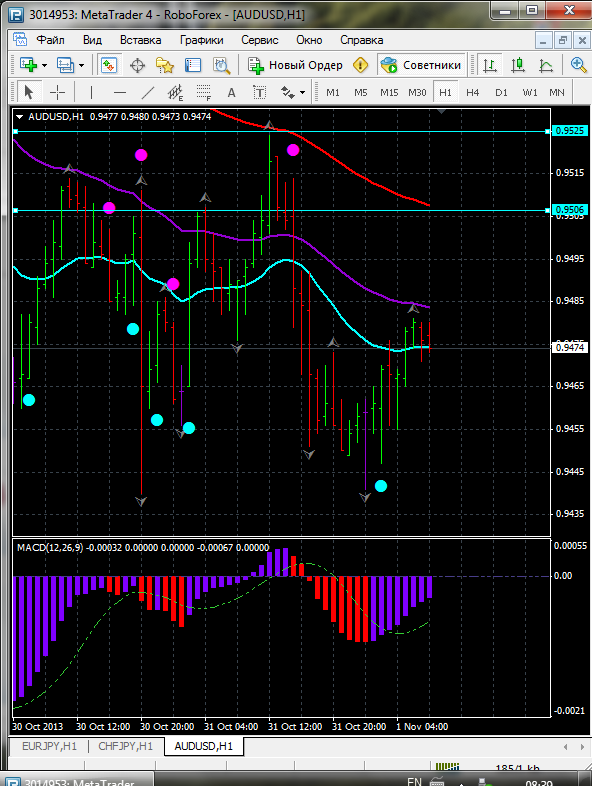600x786 pixels.
Task: Select the Crosshair tool
Action: (x=58, y=92)
